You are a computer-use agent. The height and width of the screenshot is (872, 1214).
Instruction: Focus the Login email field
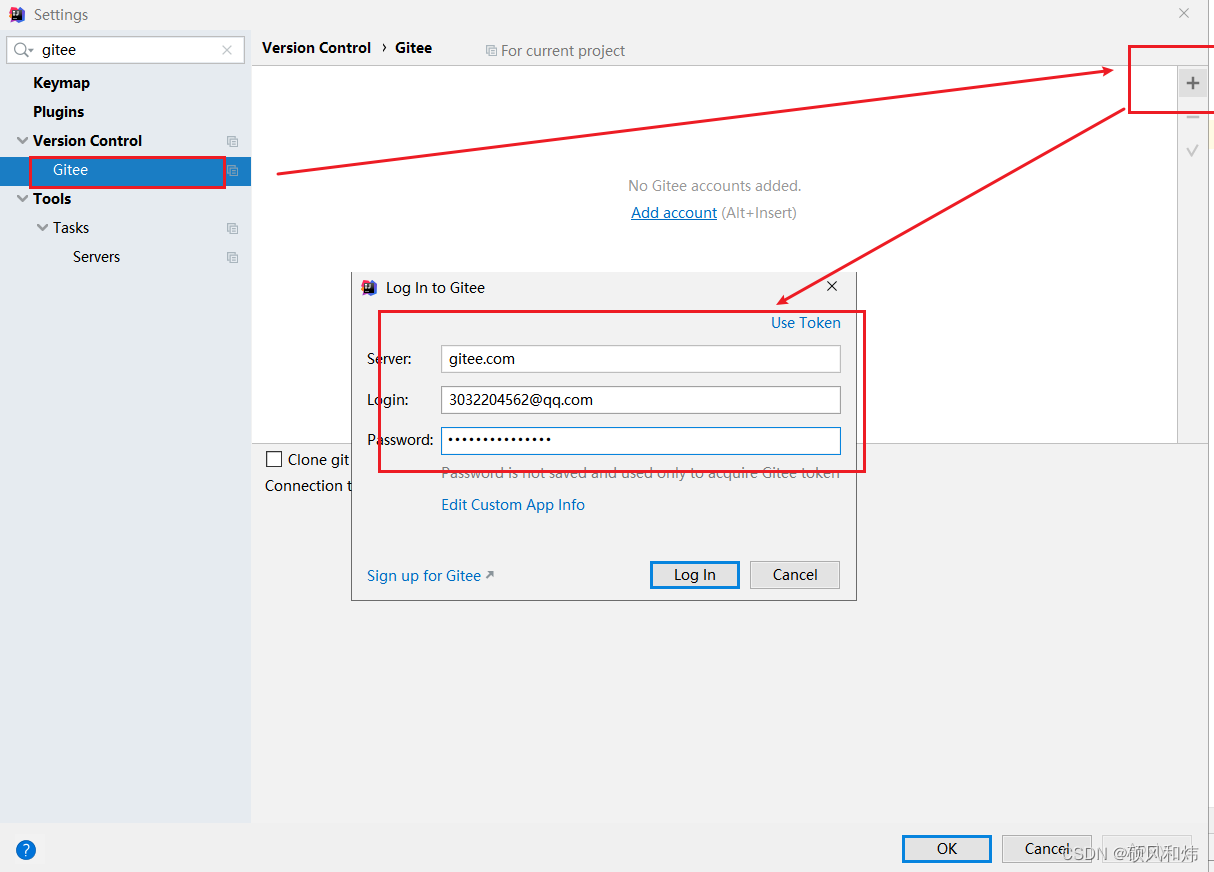point(640,400)
